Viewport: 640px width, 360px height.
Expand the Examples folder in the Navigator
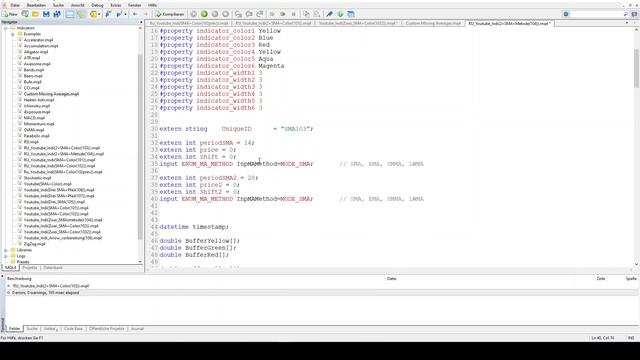[13, 34]
